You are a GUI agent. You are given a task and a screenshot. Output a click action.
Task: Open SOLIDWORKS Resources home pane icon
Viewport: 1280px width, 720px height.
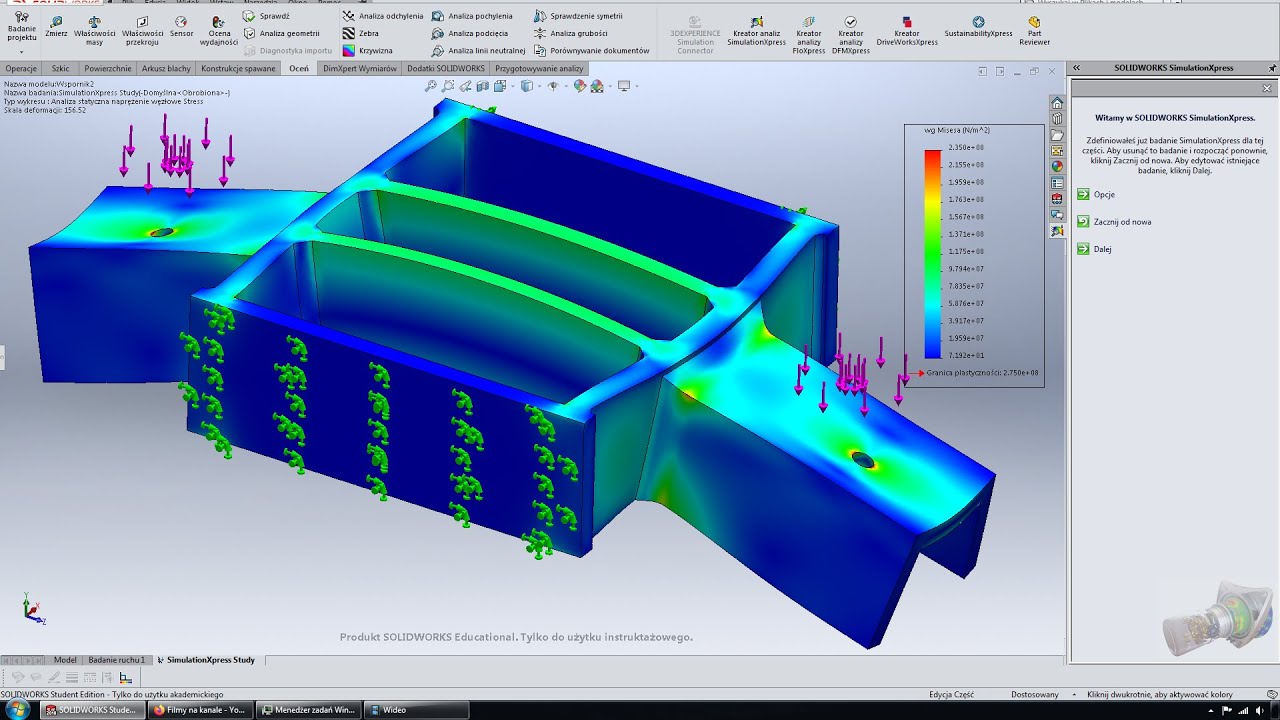click(1057, 103)
